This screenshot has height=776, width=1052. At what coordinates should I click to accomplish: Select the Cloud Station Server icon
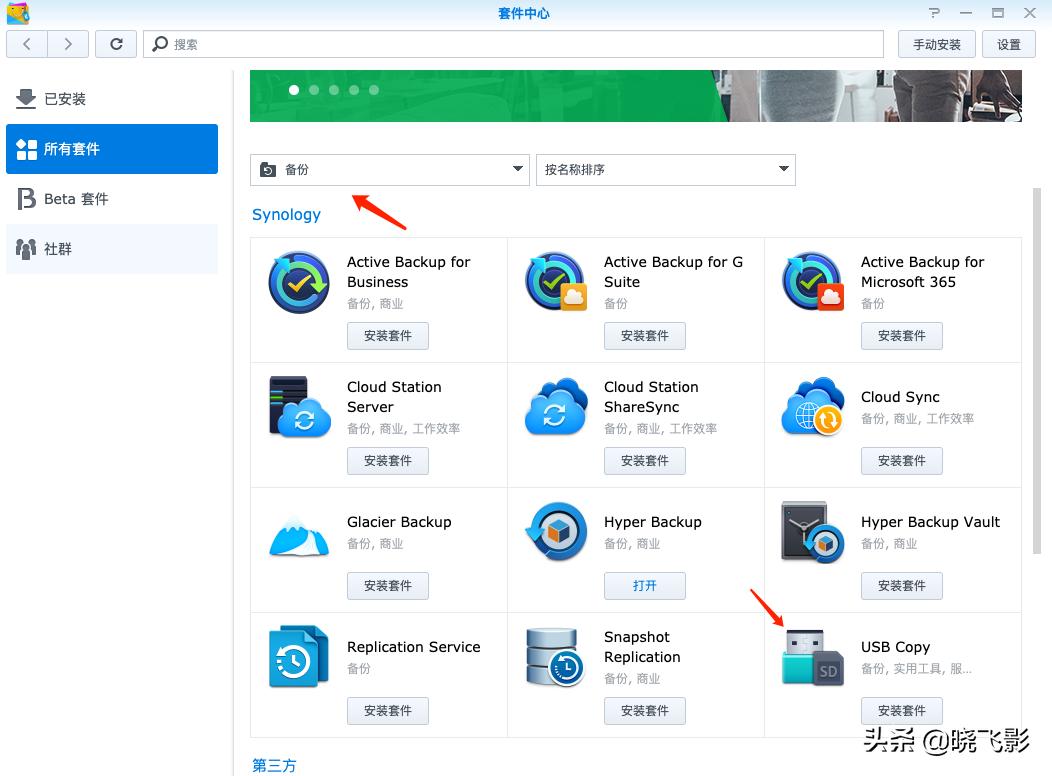coord(298,406)
